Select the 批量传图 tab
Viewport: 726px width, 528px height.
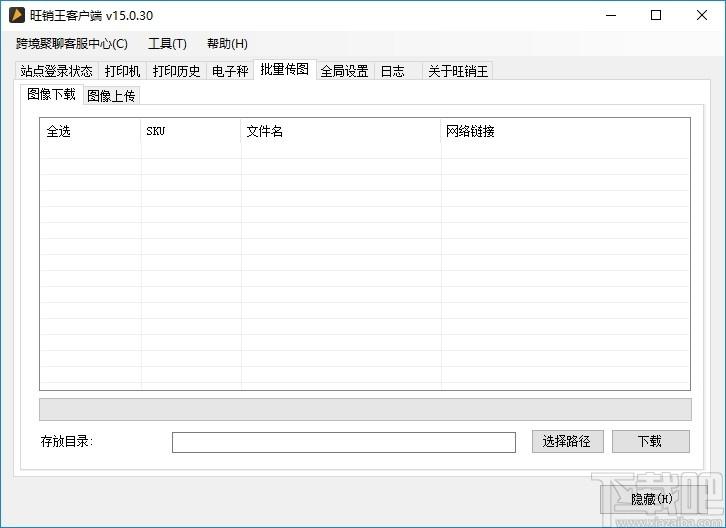[x=285, y=69]
